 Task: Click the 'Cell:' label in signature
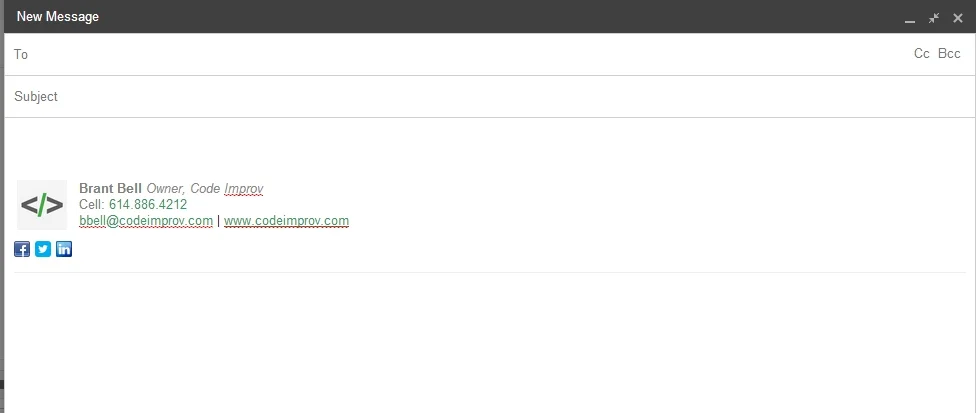(92, 205)
